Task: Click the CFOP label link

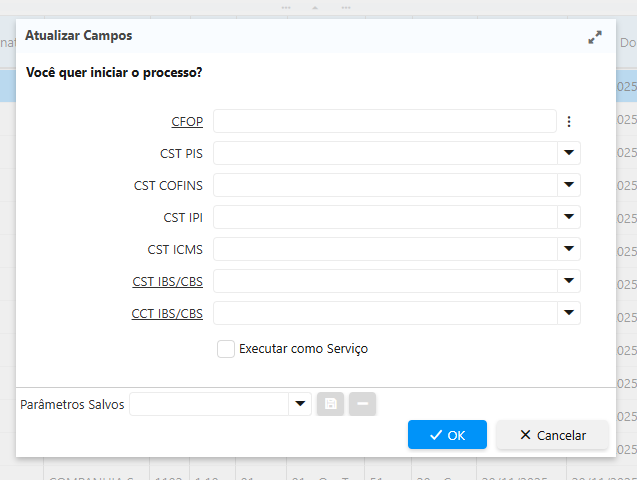Action: tap(187, 122)
